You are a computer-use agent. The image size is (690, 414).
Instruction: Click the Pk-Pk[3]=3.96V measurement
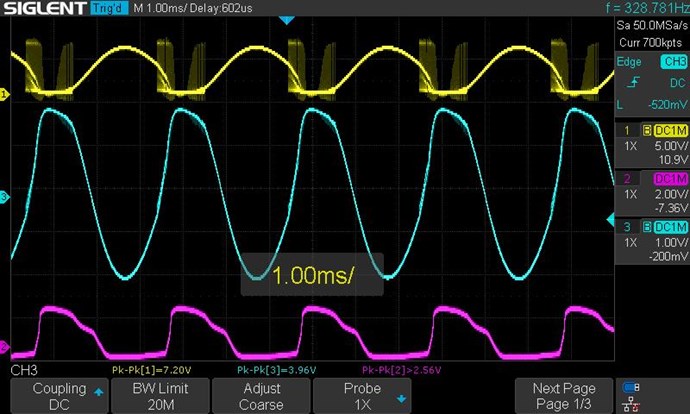click(x=276, y=370)
